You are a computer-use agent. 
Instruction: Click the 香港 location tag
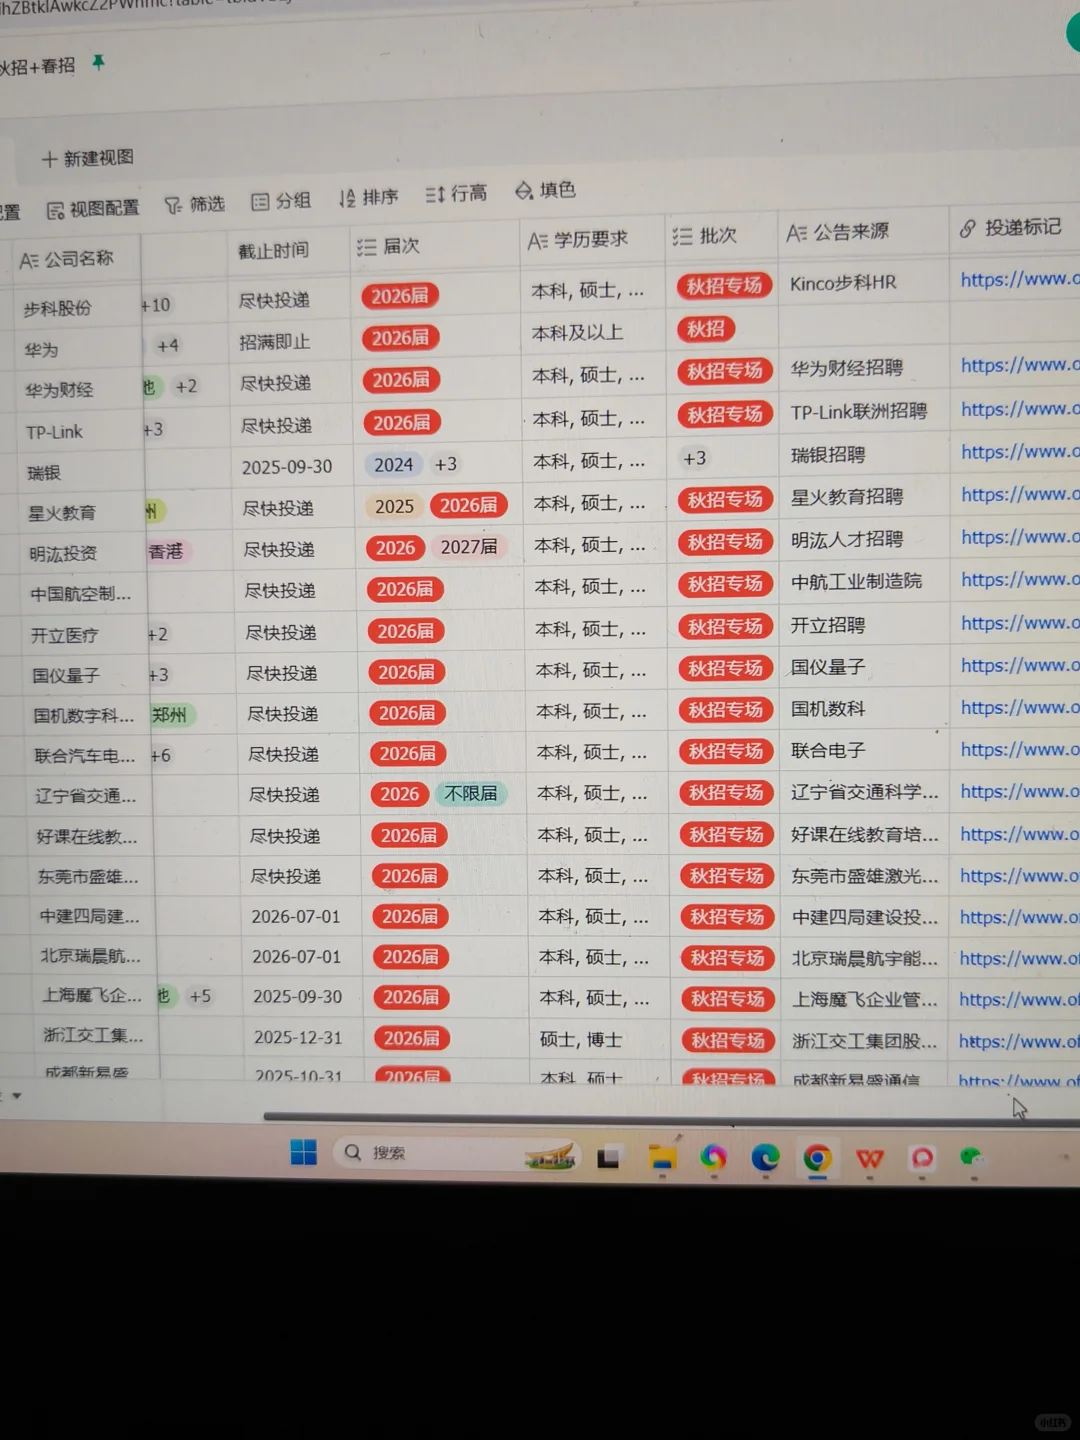click(x=166, y=551)
